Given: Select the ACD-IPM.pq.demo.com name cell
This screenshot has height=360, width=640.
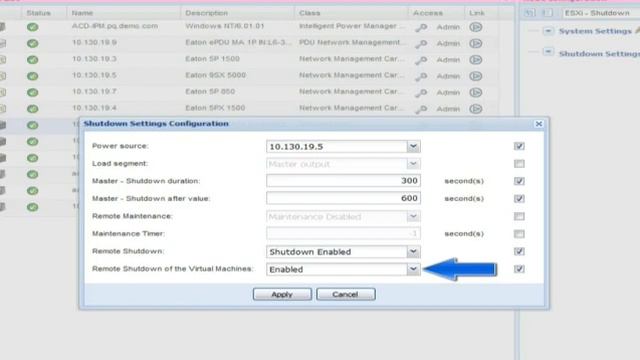Looking at the screenshot, I should (115, 26).
